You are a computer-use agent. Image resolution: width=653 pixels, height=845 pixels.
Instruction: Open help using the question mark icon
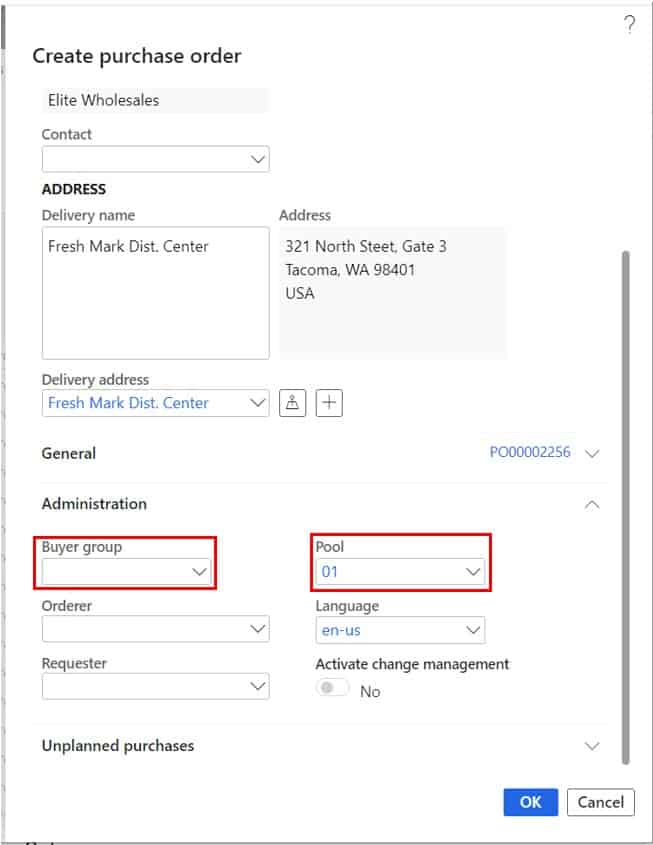[628, 25]
